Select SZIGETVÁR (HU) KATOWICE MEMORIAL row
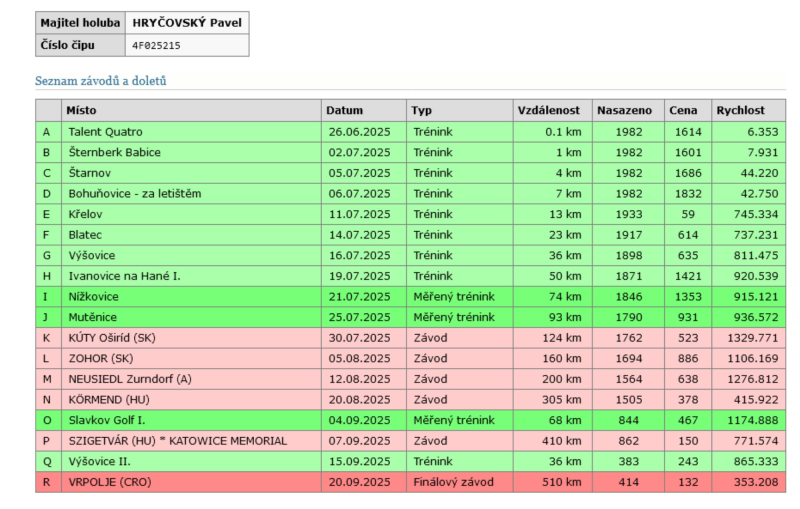The width and height of the screenshot is (800, 509). click(x=177, y=441)
